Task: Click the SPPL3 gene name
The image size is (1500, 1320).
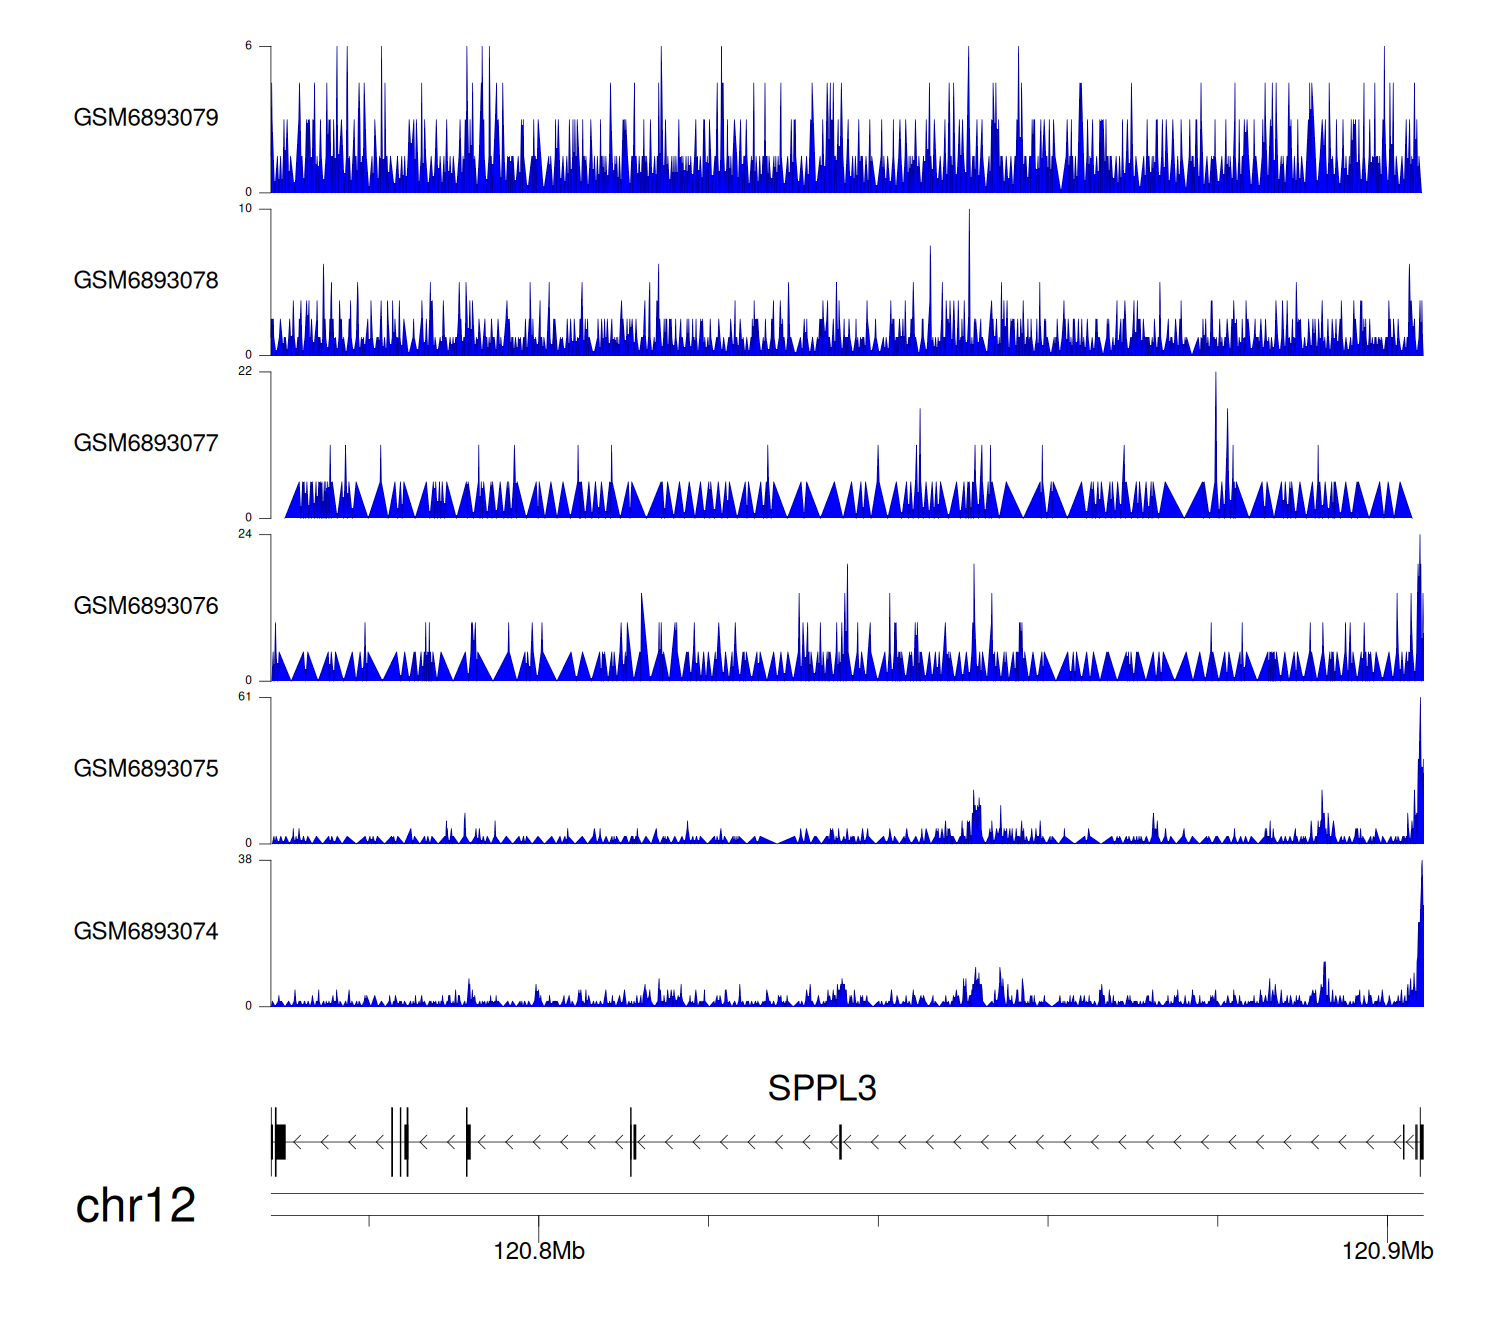Action: coord(821,1088)
